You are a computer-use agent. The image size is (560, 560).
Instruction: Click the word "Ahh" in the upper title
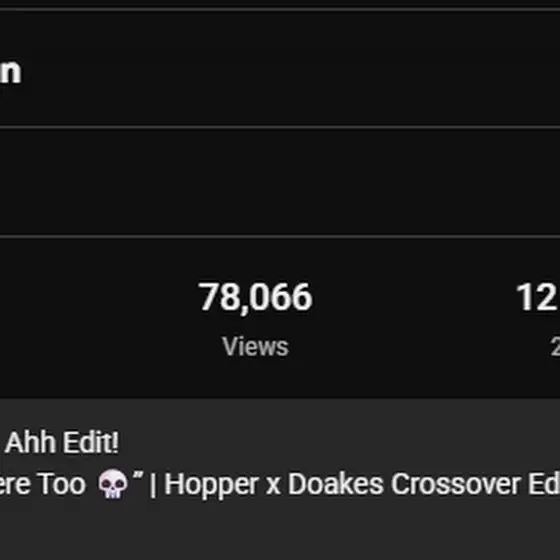coord(30,442)
